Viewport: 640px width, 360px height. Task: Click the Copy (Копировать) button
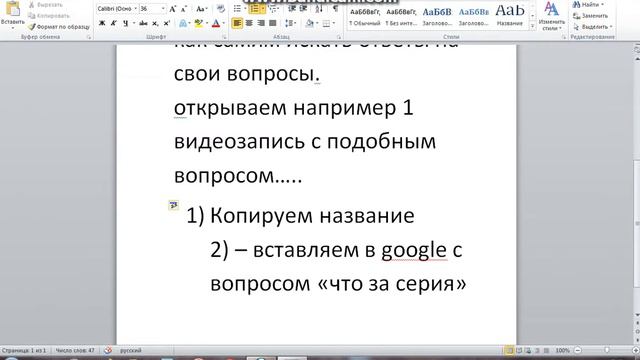pos(48,16)
